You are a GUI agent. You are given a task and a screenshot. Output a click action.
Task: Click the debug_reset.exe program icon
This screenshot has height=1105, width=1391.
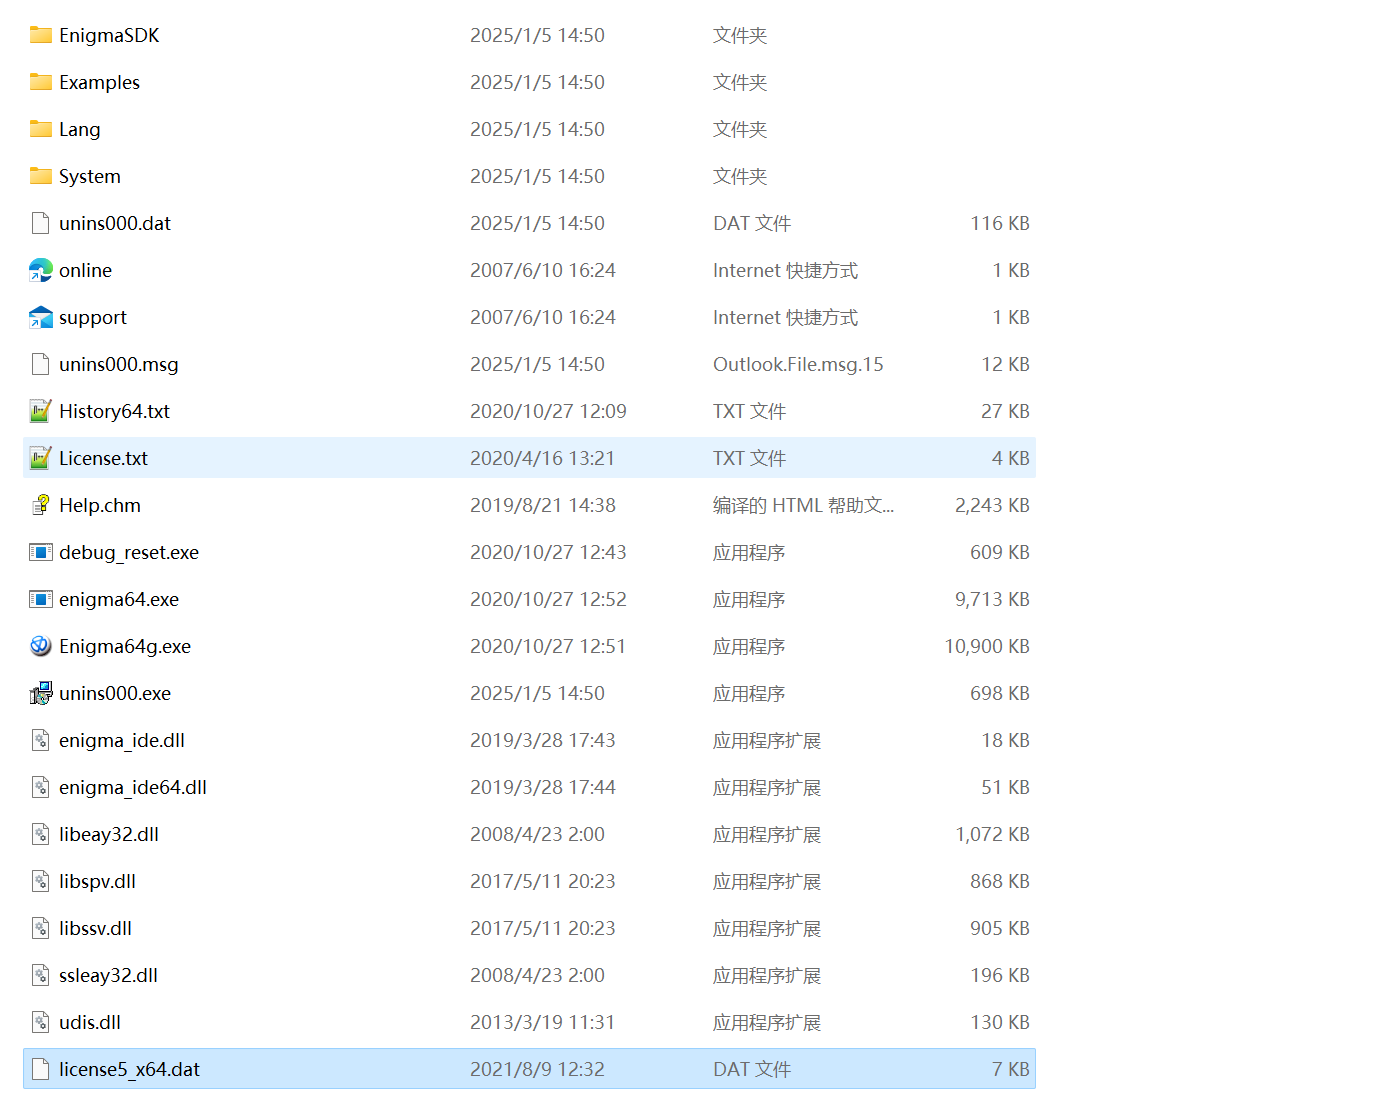40,552
